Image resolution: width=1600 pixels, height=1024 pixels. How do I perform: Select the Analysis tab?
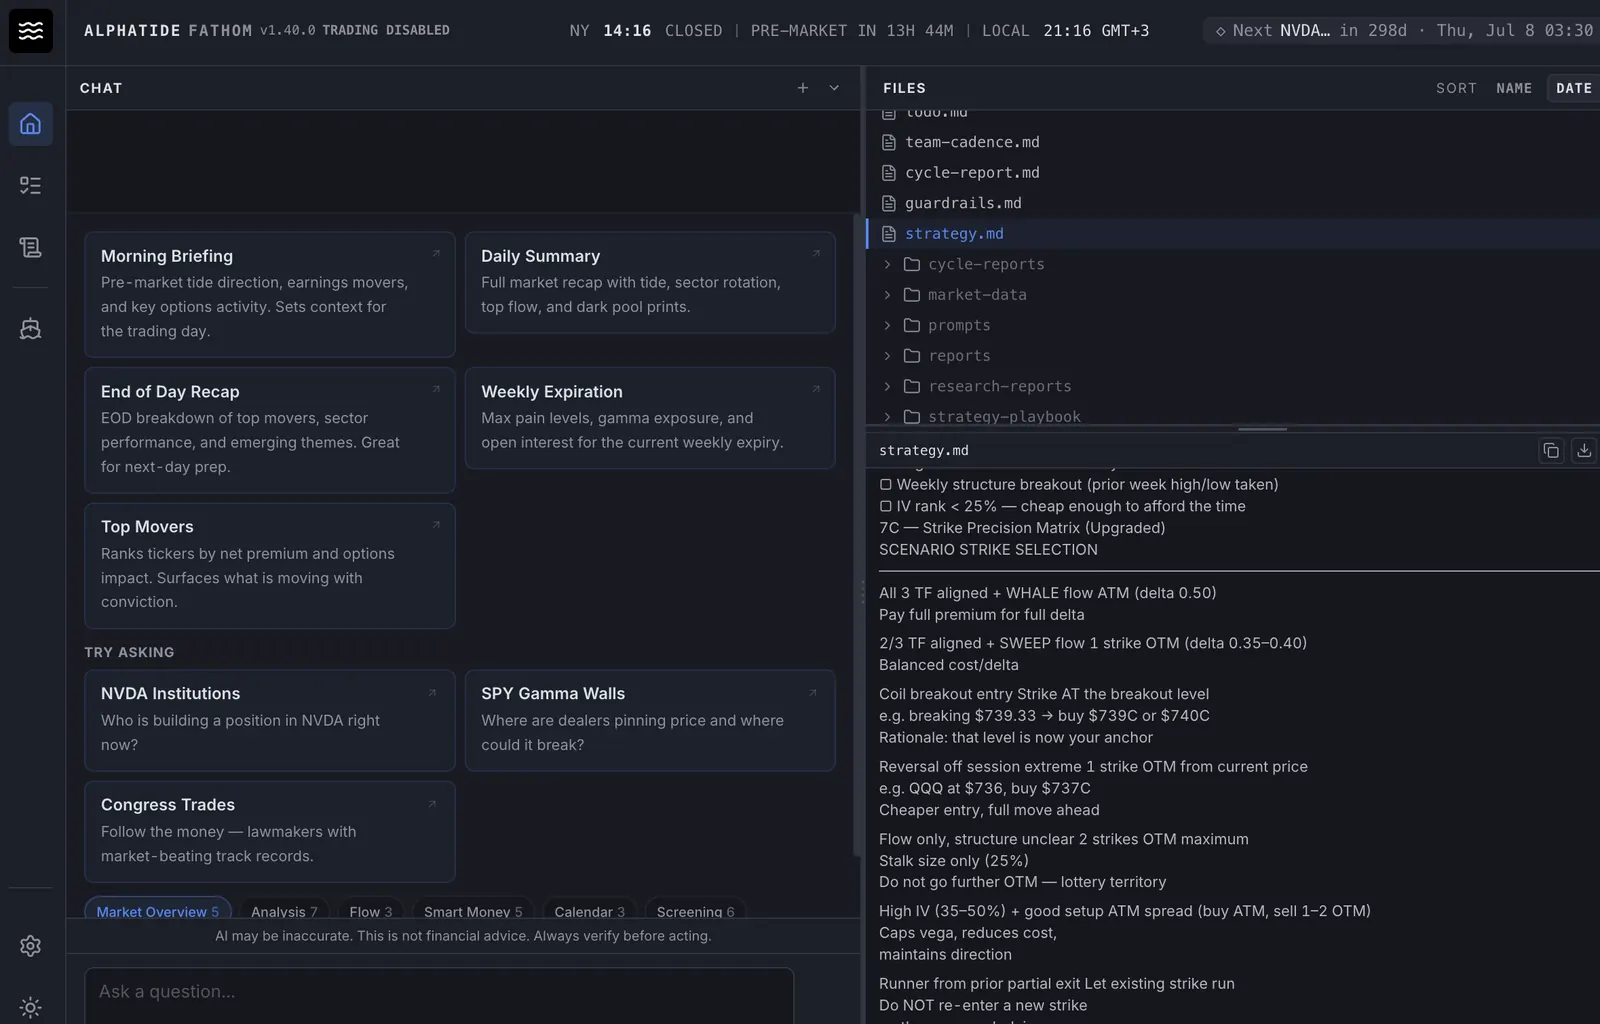(284, 910)
